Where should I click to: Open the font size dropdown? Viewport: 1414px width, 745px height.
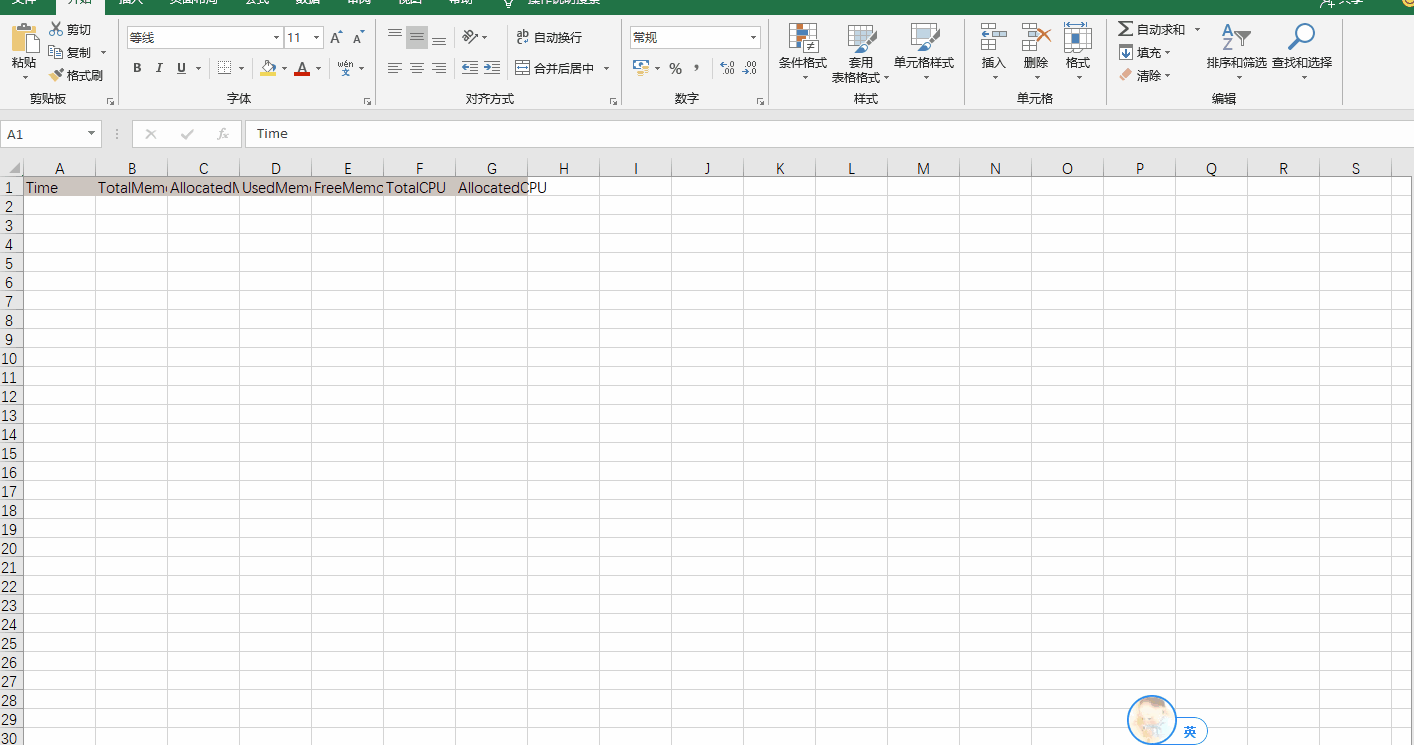click(x=317, y=38)
